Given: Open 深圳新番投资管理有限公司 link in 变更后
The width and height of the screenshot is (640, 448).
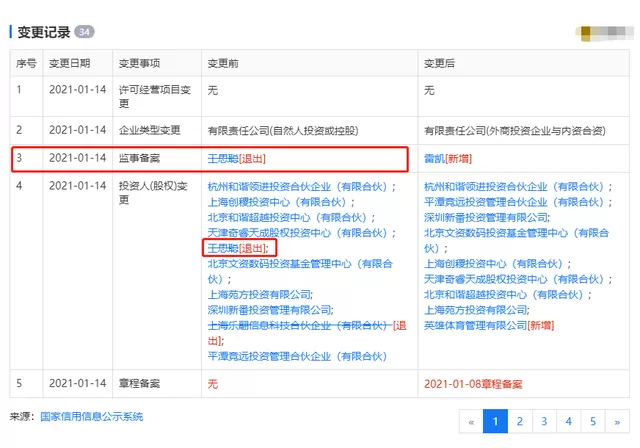Looking at the screenshot, I should point(487,217).
